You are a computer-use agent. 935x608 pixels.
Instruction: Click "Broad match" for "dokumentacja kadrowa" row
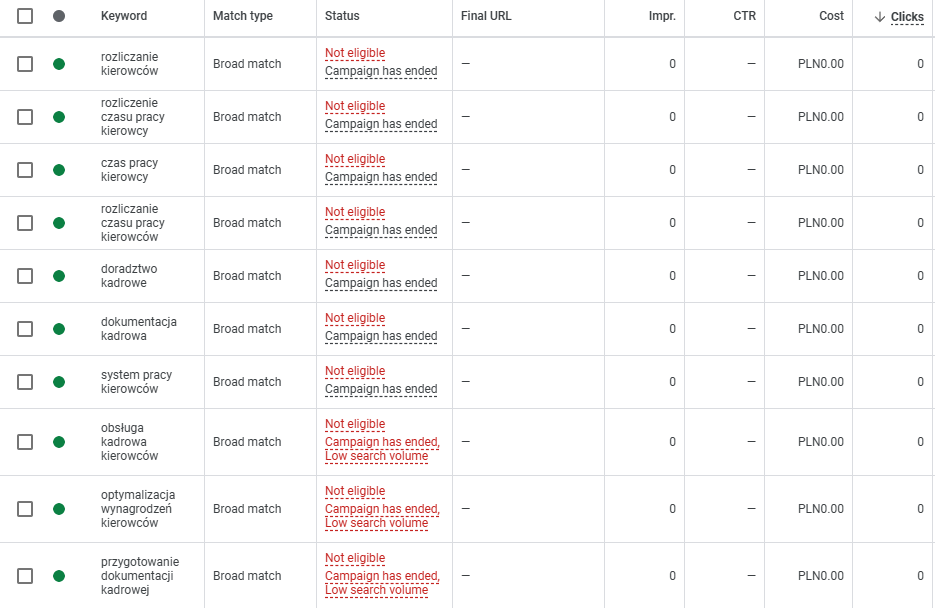(247, 329)
